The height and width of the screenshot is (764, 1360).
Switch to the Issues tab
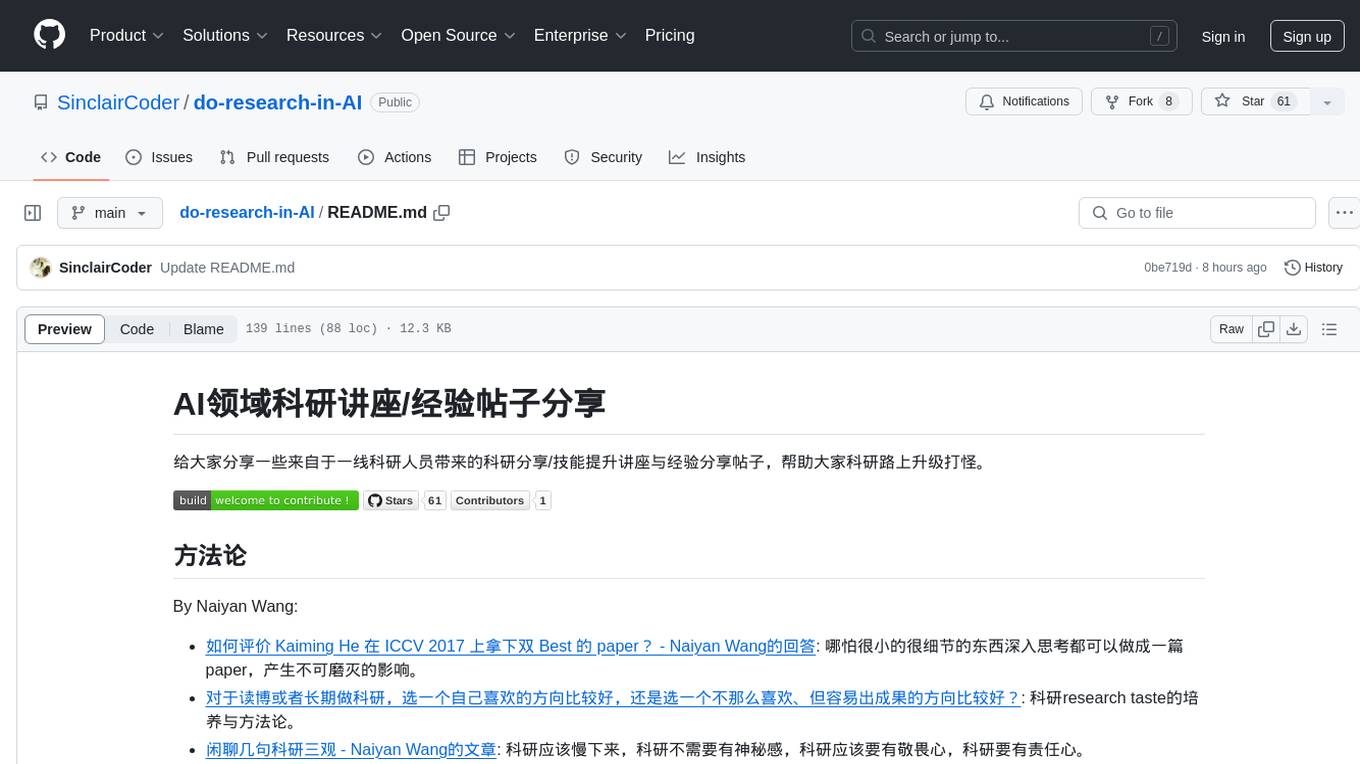pos(159,157)
